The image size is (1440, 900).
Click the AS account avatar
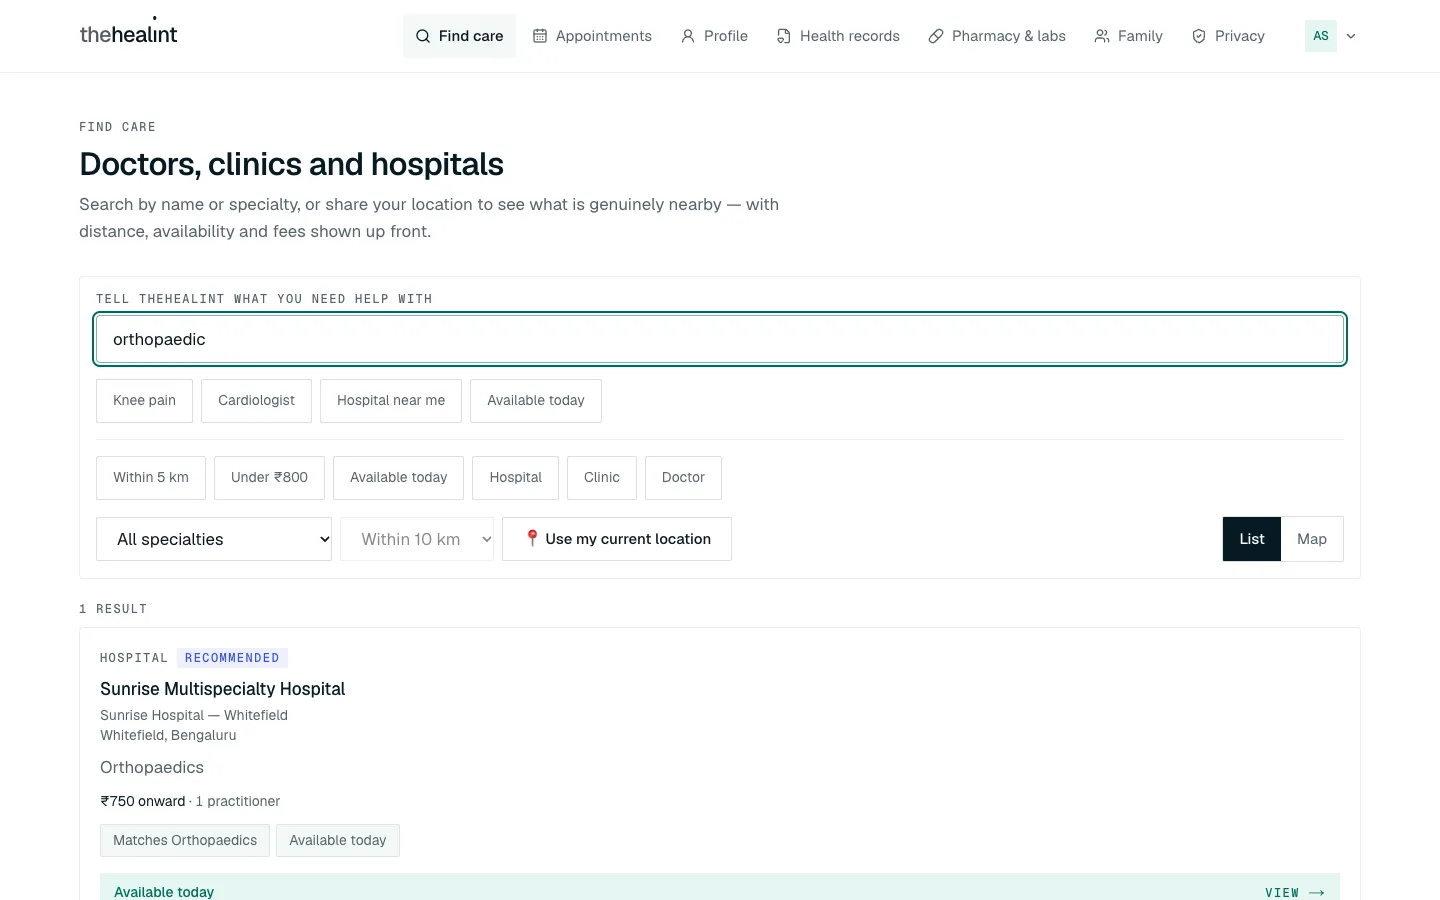(x=1321, y=36)
